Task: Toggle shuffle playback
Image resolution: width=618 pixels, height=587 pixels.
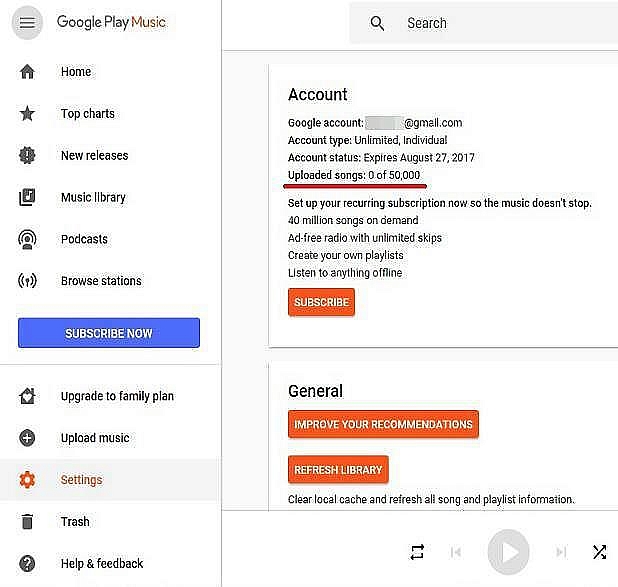Action: [599, 552]
